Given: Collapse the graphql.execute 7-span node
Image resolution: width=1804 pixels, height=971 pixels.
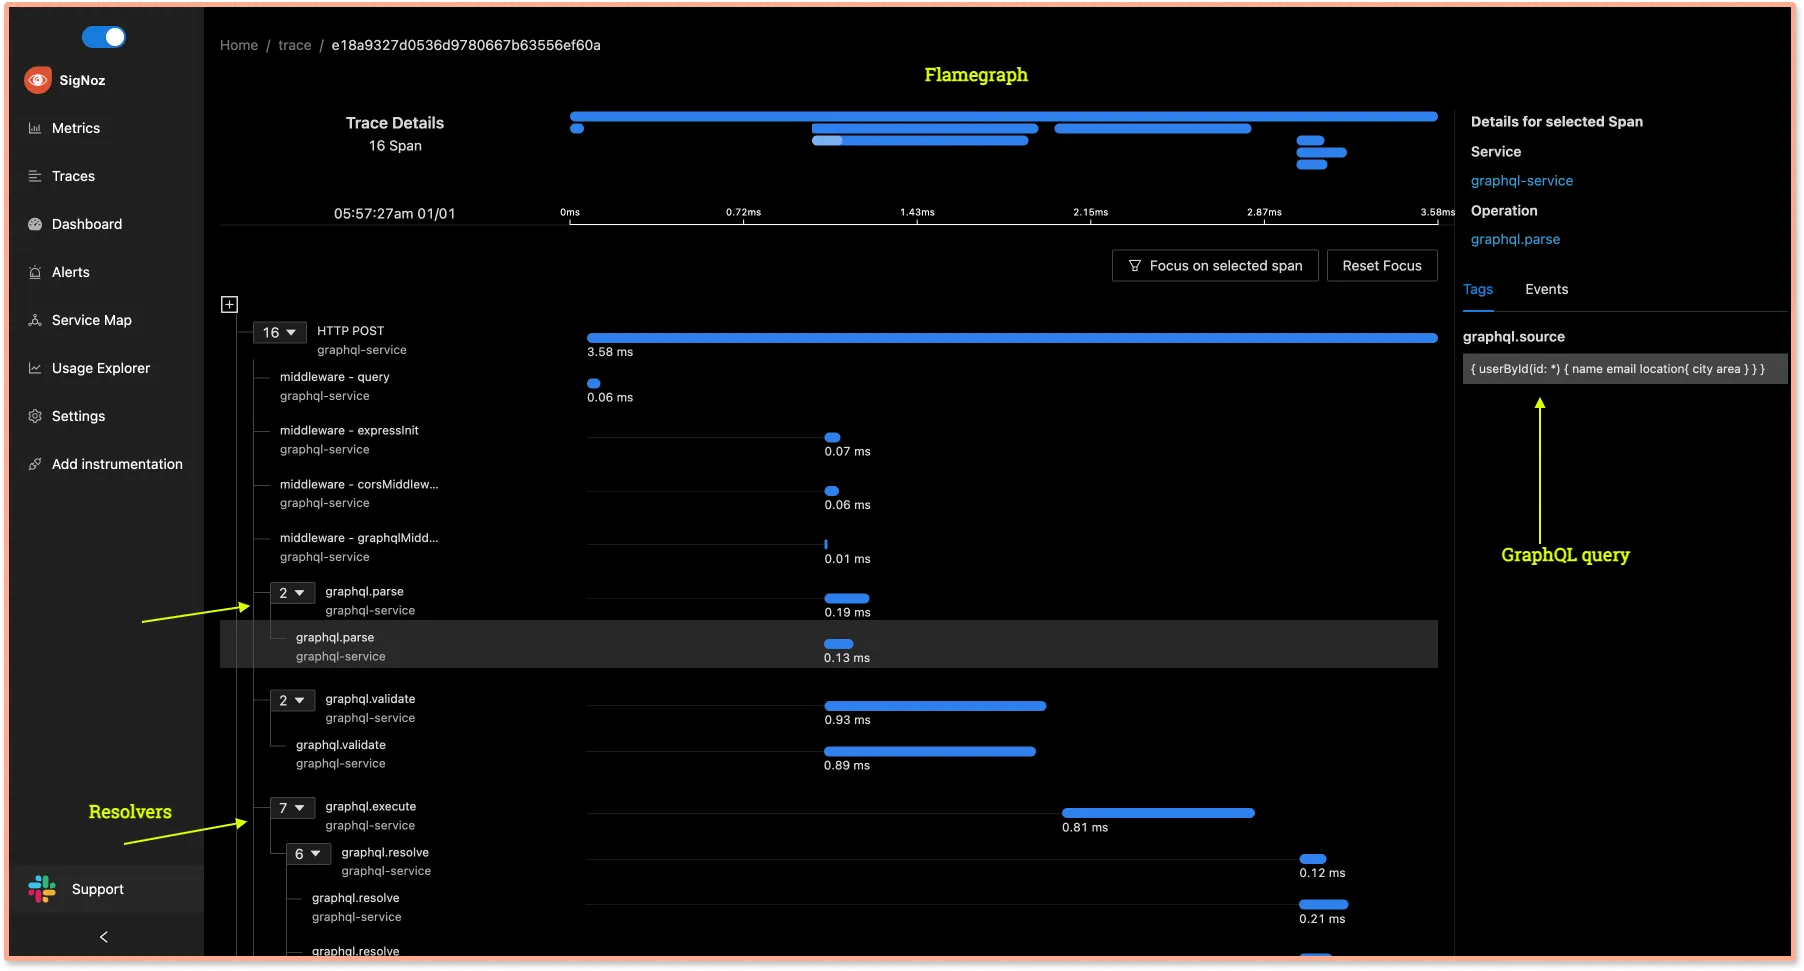Looking at the screenshot, I should pos(292,808).
